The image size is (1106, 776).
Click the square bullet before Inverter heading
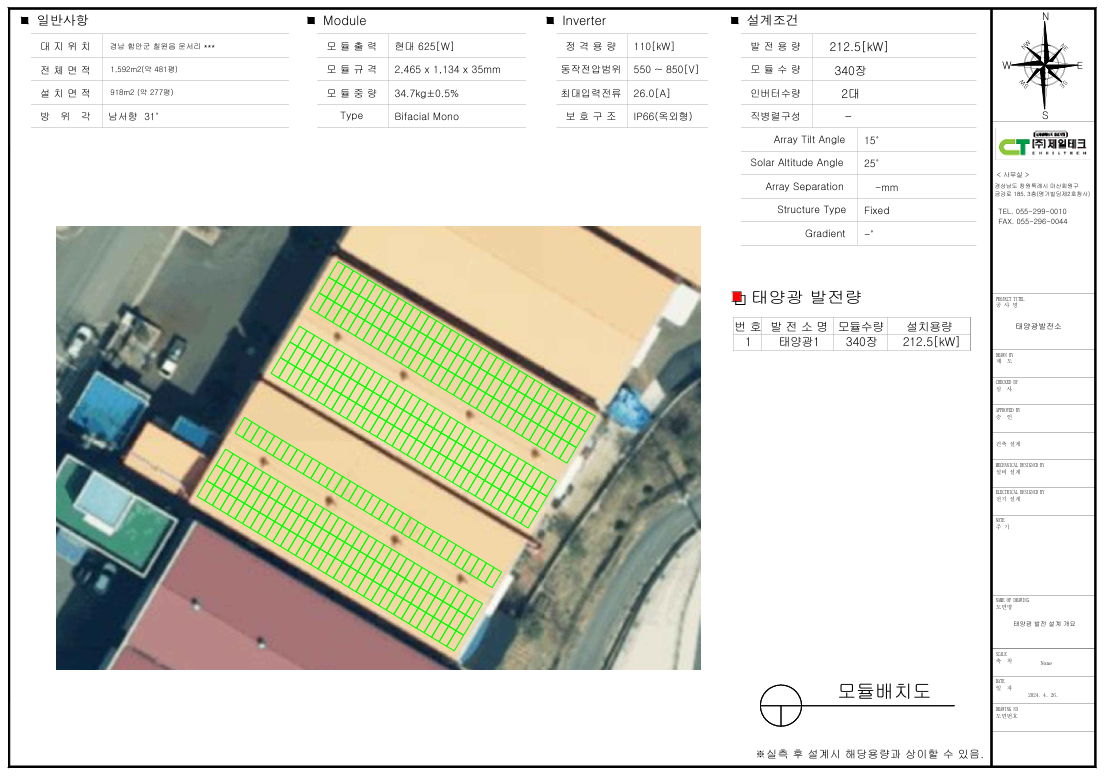click(x=550, y=21)
